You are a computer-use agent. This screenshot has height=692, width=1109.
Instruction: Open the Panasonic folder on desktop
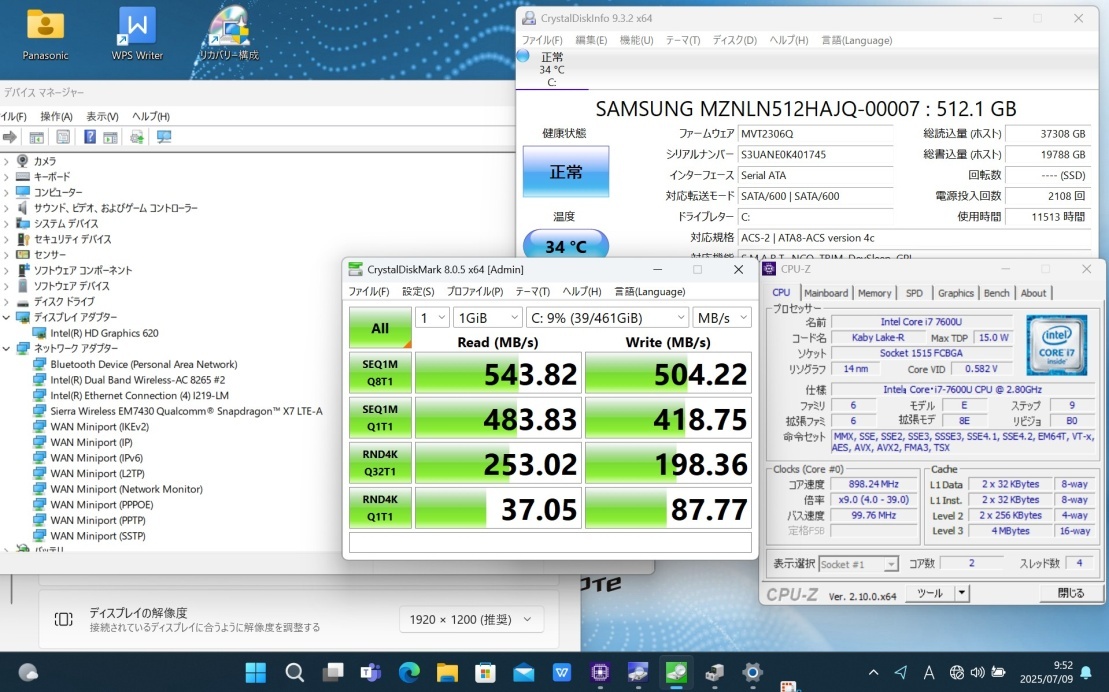(45, 34)
